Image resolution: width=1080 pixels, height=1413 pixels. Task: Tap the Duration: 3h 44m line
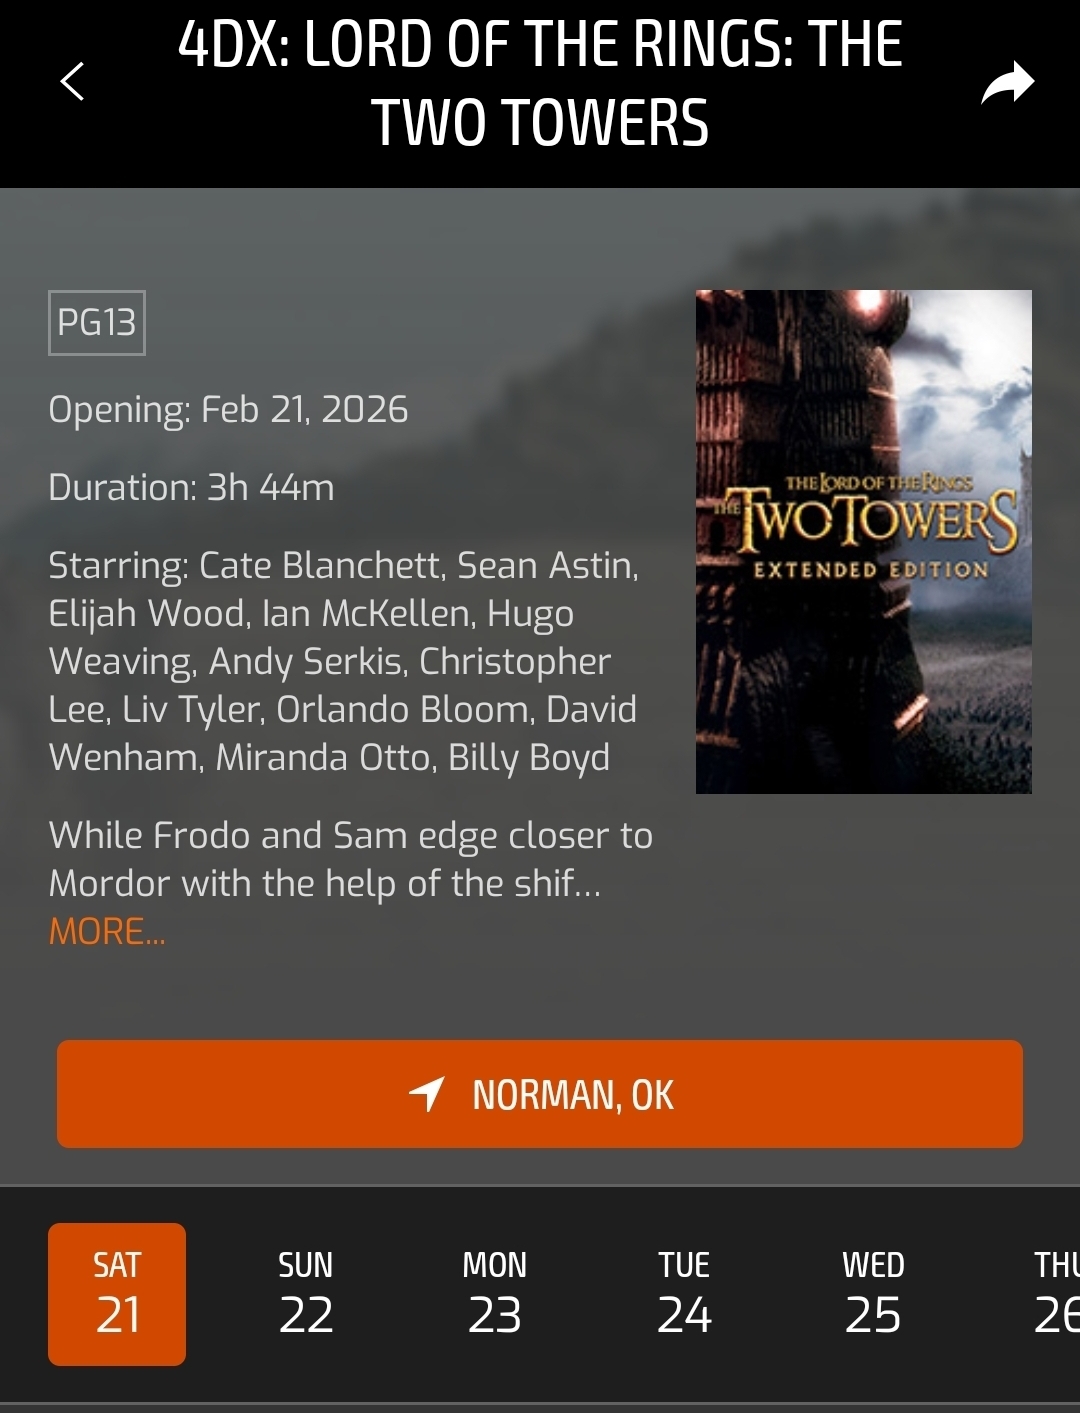(191, 488)
